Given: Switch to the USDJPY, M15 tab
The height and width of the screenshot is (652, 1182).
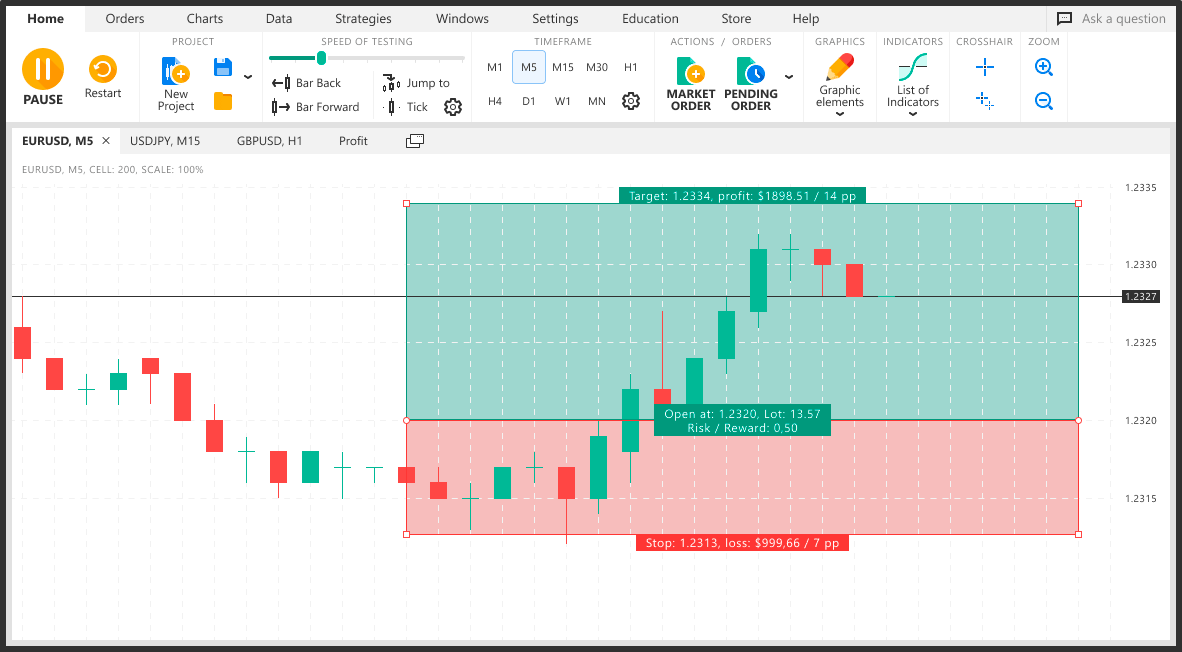Looking at the screenshot, I should (x=165, y=141).
